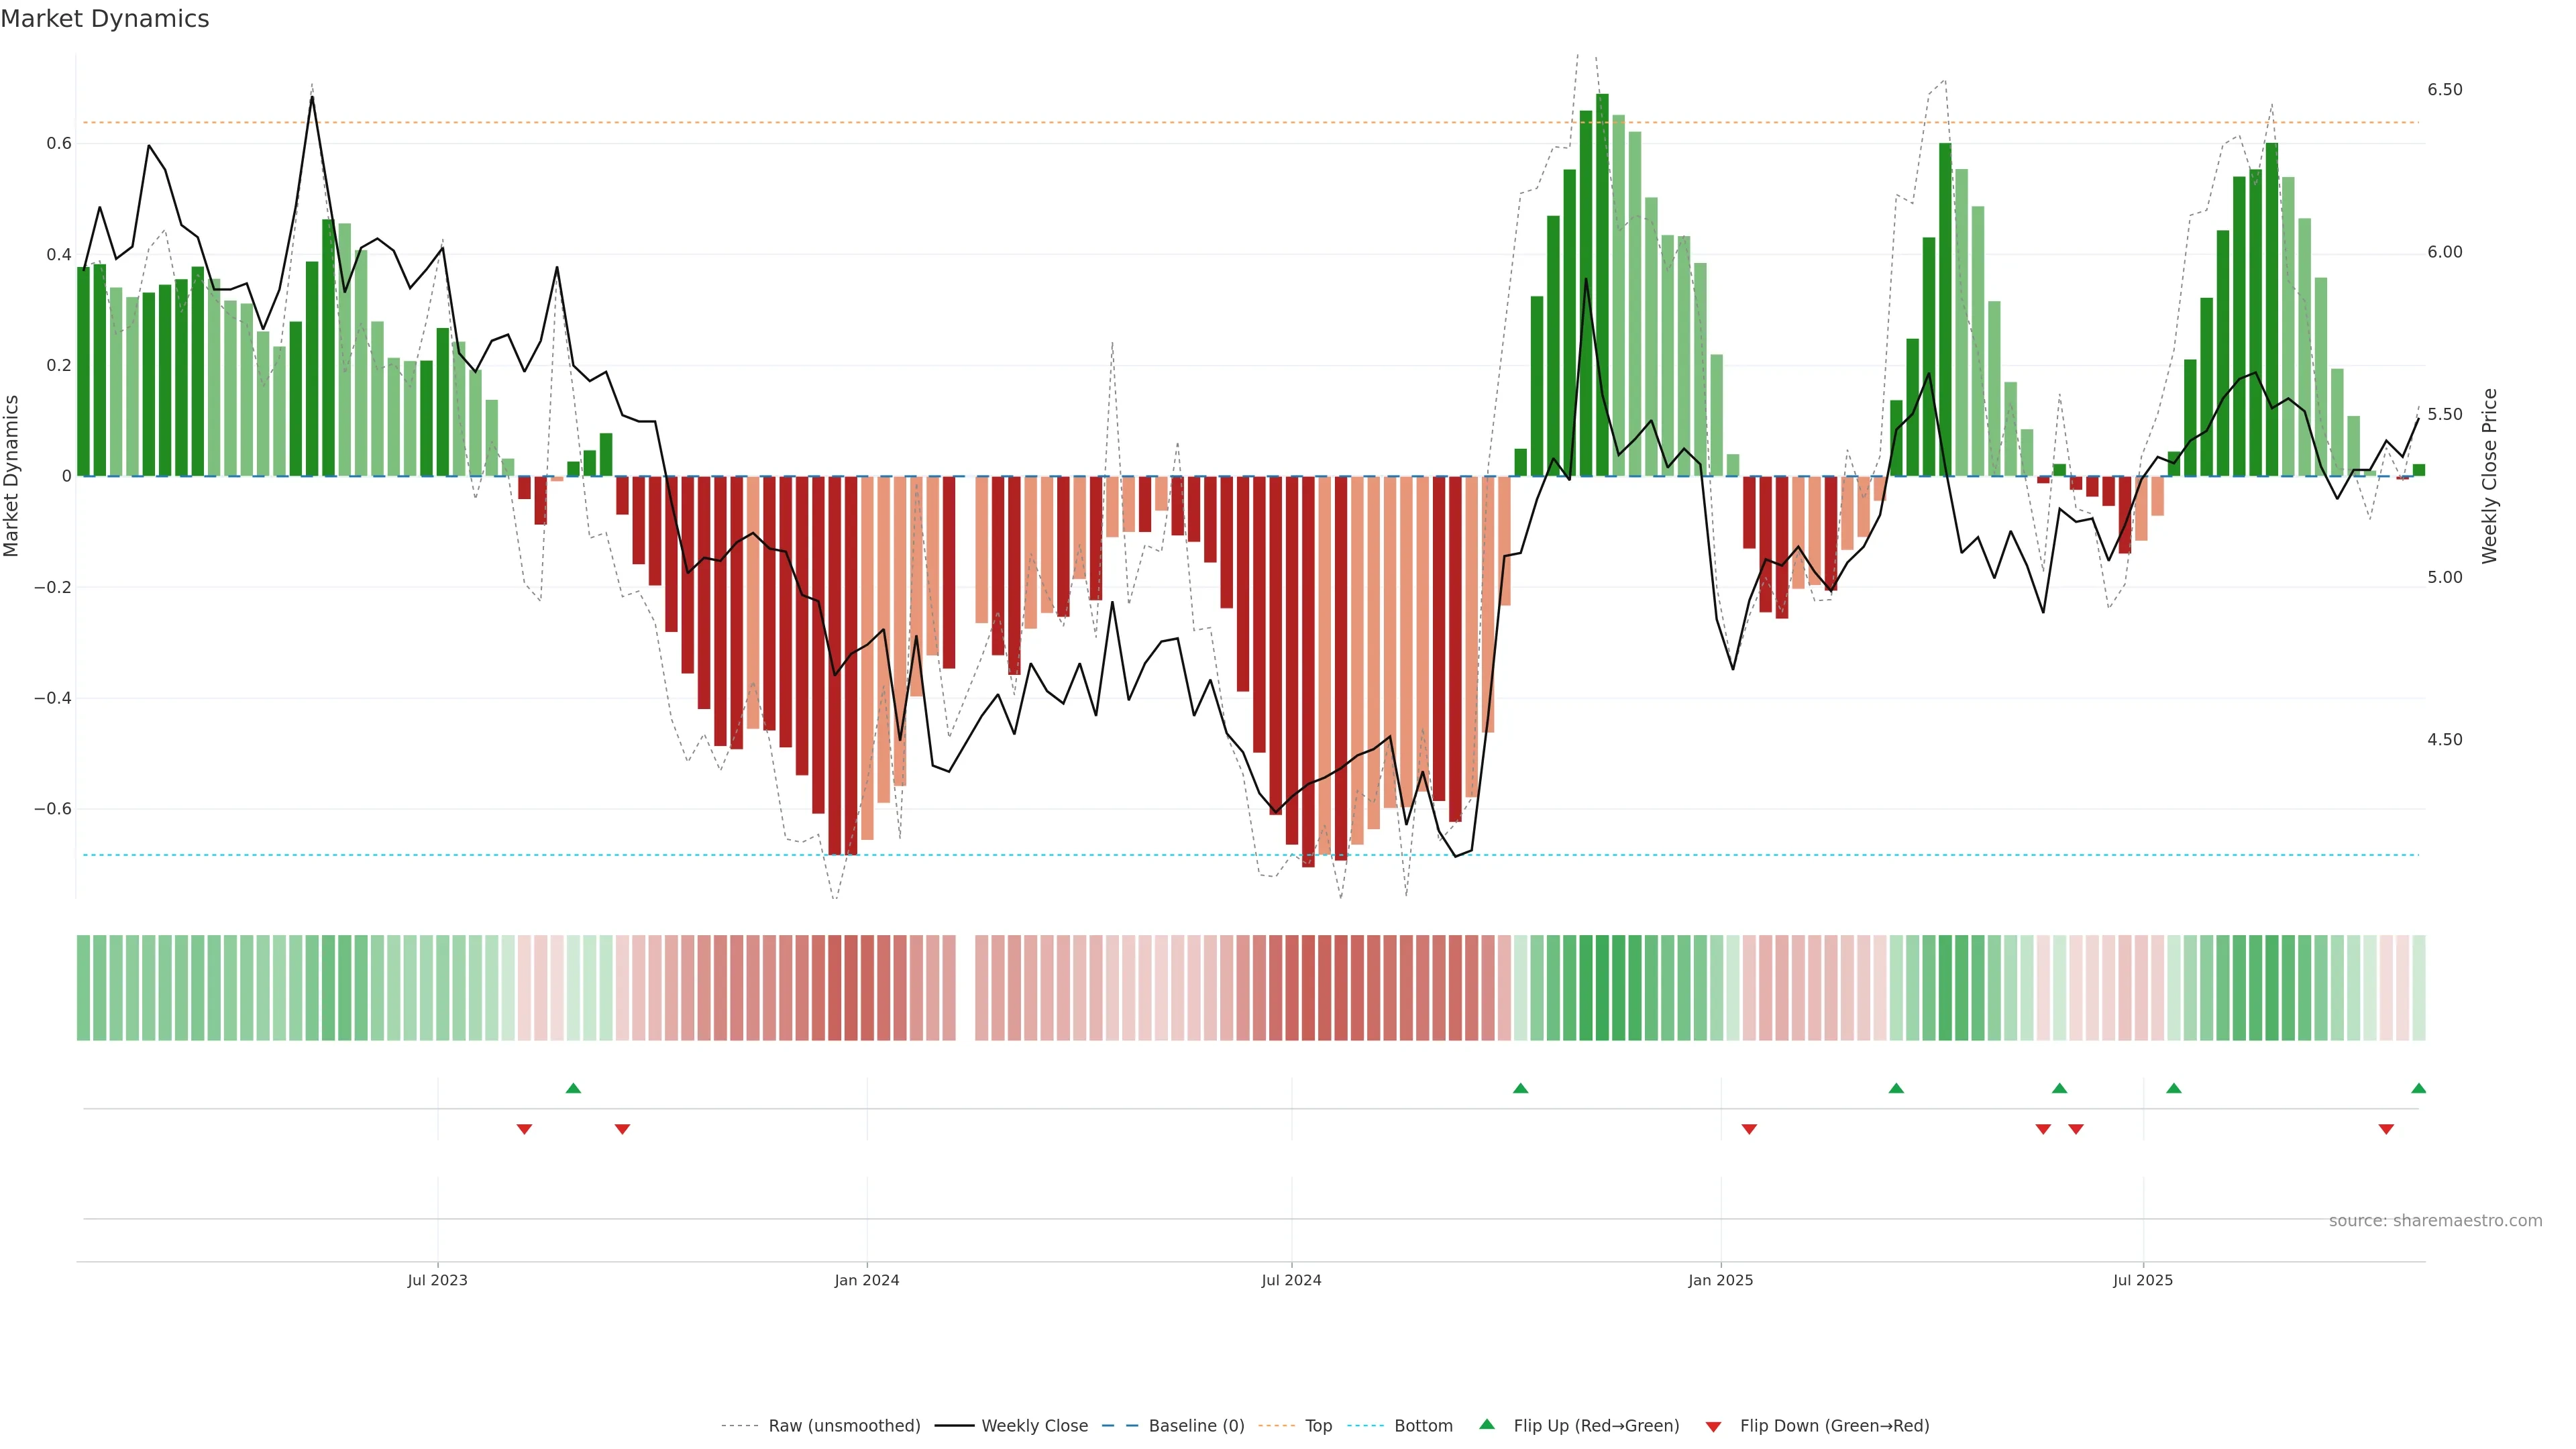Click the earliest green flip-up marker after Jul 2023
Screen dimensions: 2576x1449
click(x=573, y=1088)
